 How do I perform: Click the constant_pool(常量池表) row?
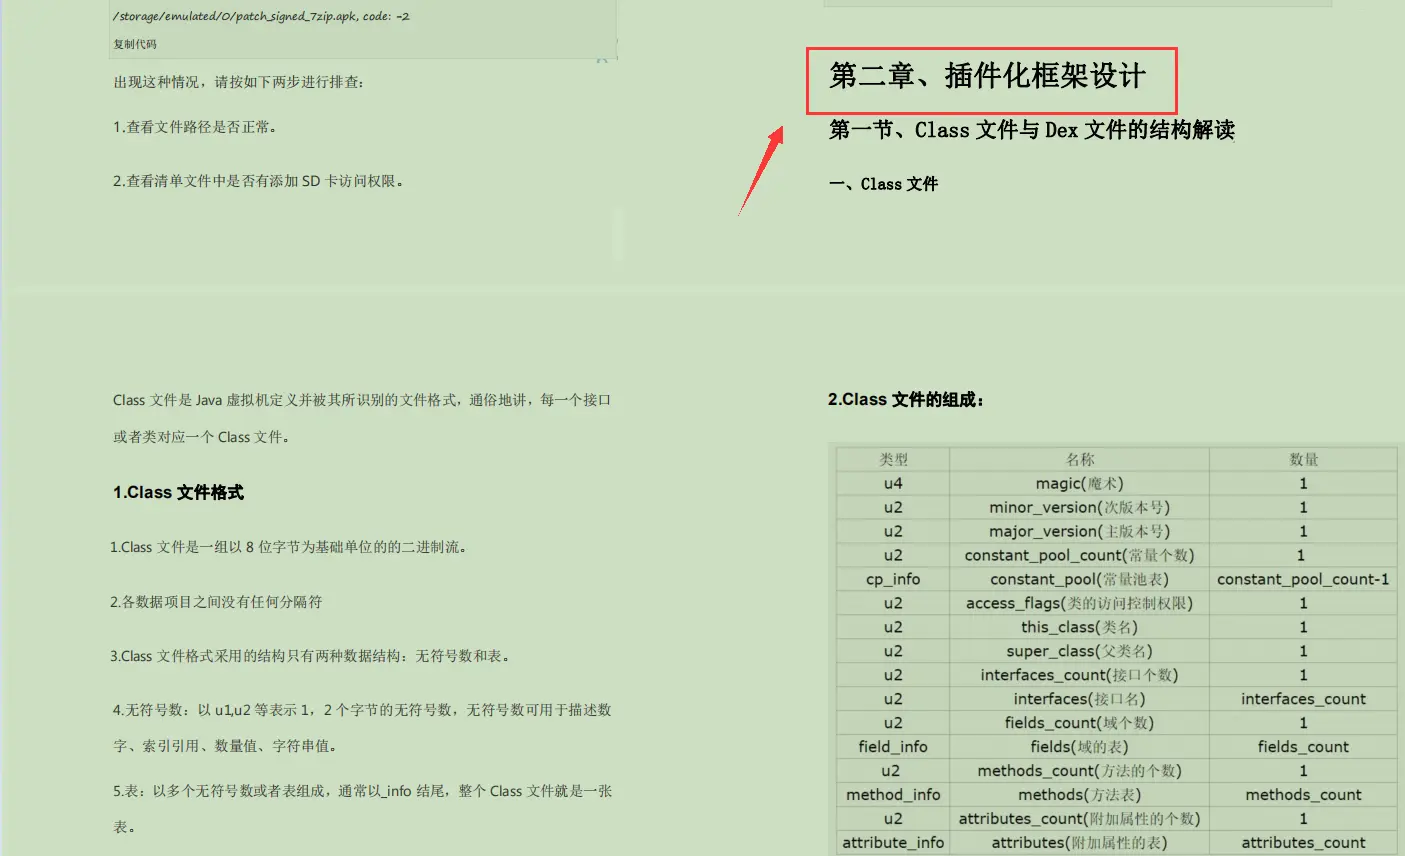point(1078,579)
